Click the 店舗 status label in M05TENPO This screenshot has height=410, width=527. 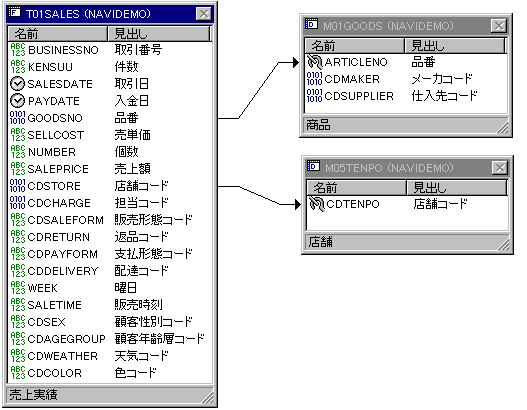click(x=321, y=242)
